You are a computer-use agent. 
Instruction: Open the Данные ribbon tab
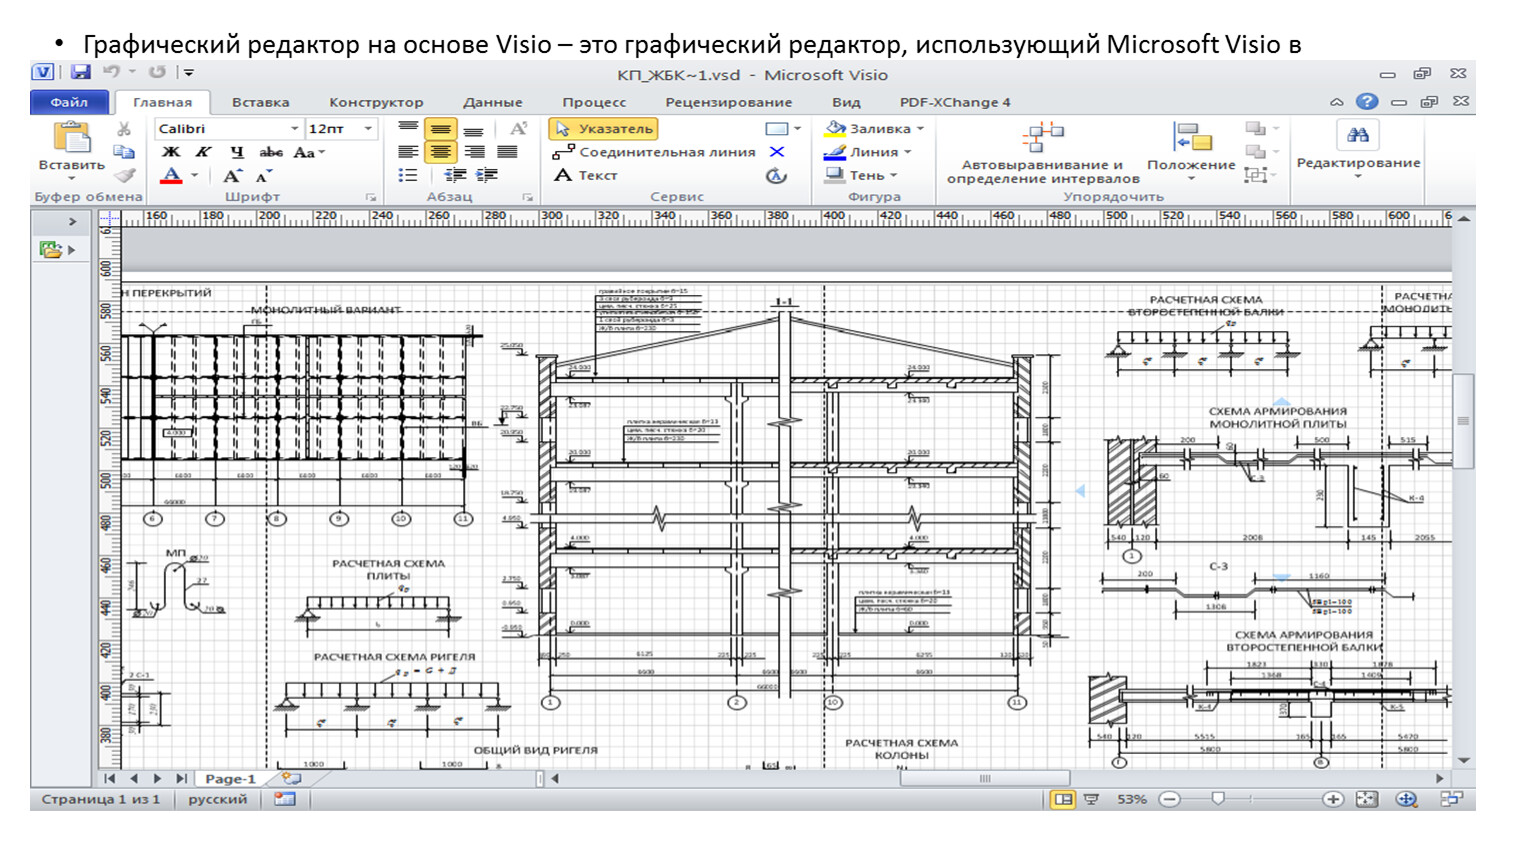pyautogui.click(x=492, y=102)
